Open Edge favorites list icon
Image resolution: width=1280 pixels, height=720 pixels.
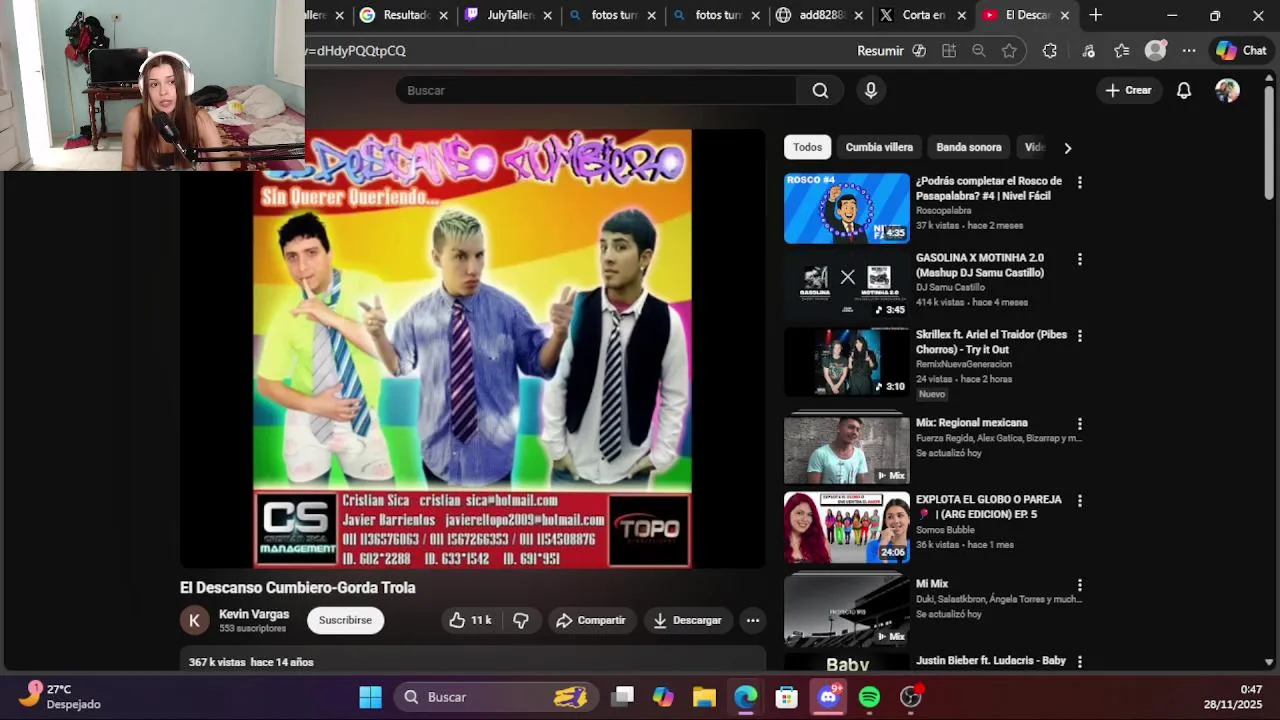pos(1122,50)
